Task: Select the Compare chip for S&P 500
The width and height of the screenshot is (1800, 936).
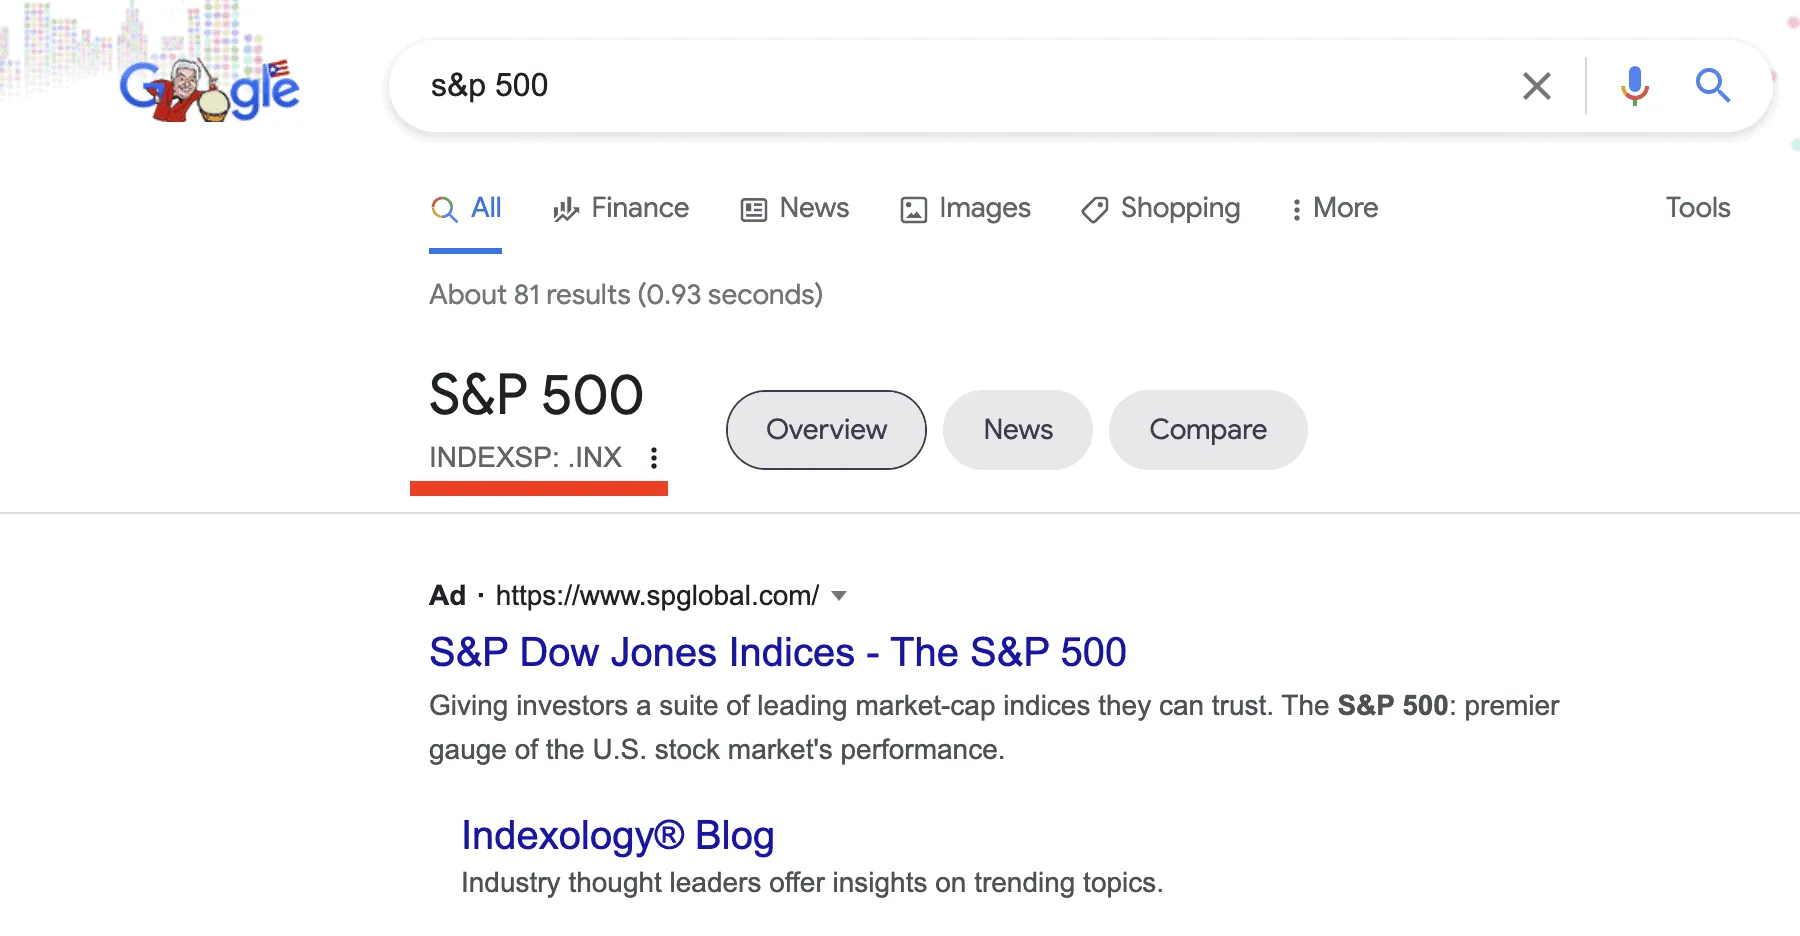Action: point(1208,430)
